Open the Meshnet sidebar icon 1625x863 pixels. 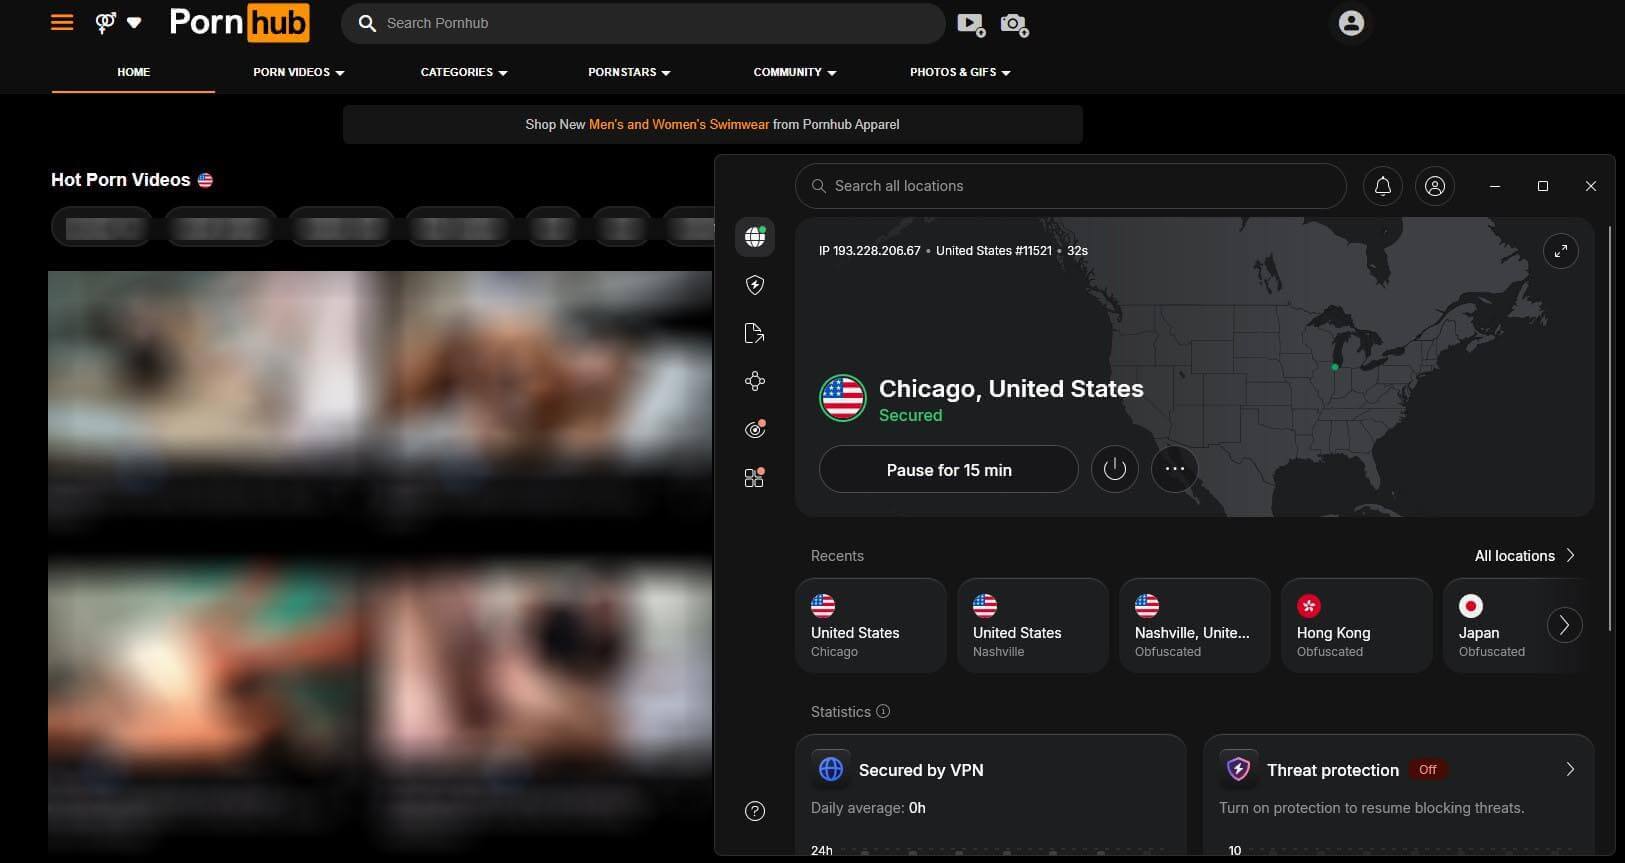click(755, 381)
